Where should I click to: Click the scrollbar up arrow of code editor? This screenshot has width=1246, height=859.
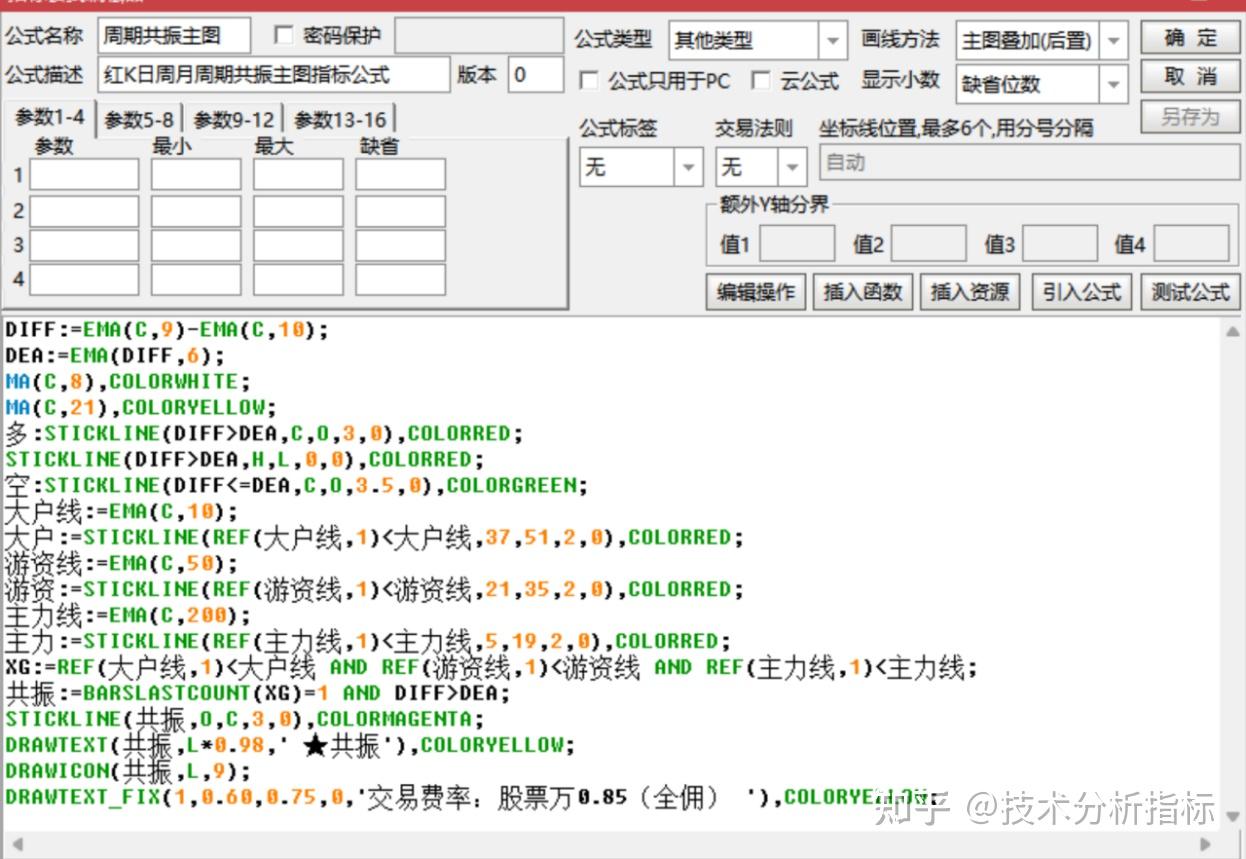1231,330
